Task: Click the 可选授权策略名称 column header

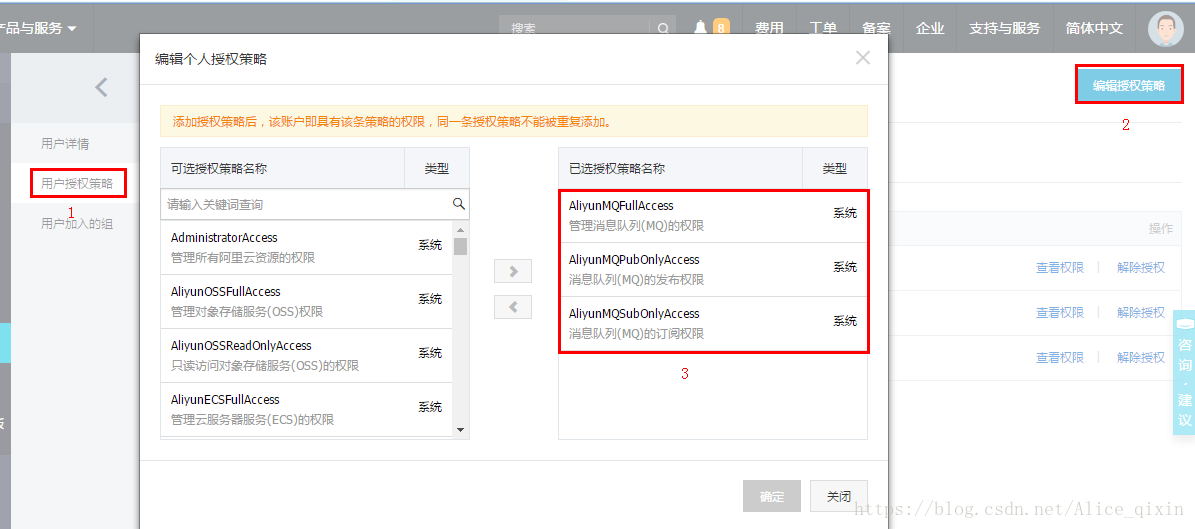Action: [x=282, y=168]
